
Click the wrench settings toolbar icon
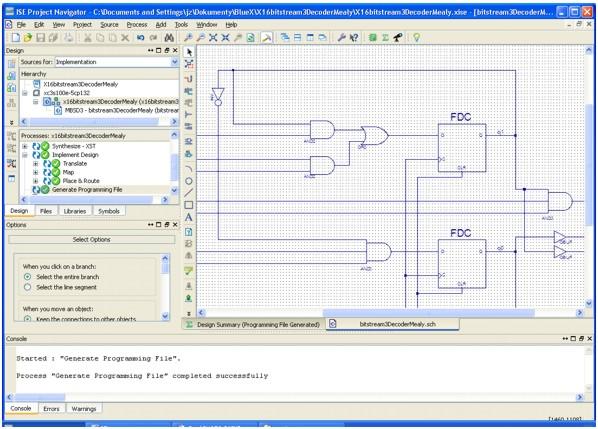[342, 37]
